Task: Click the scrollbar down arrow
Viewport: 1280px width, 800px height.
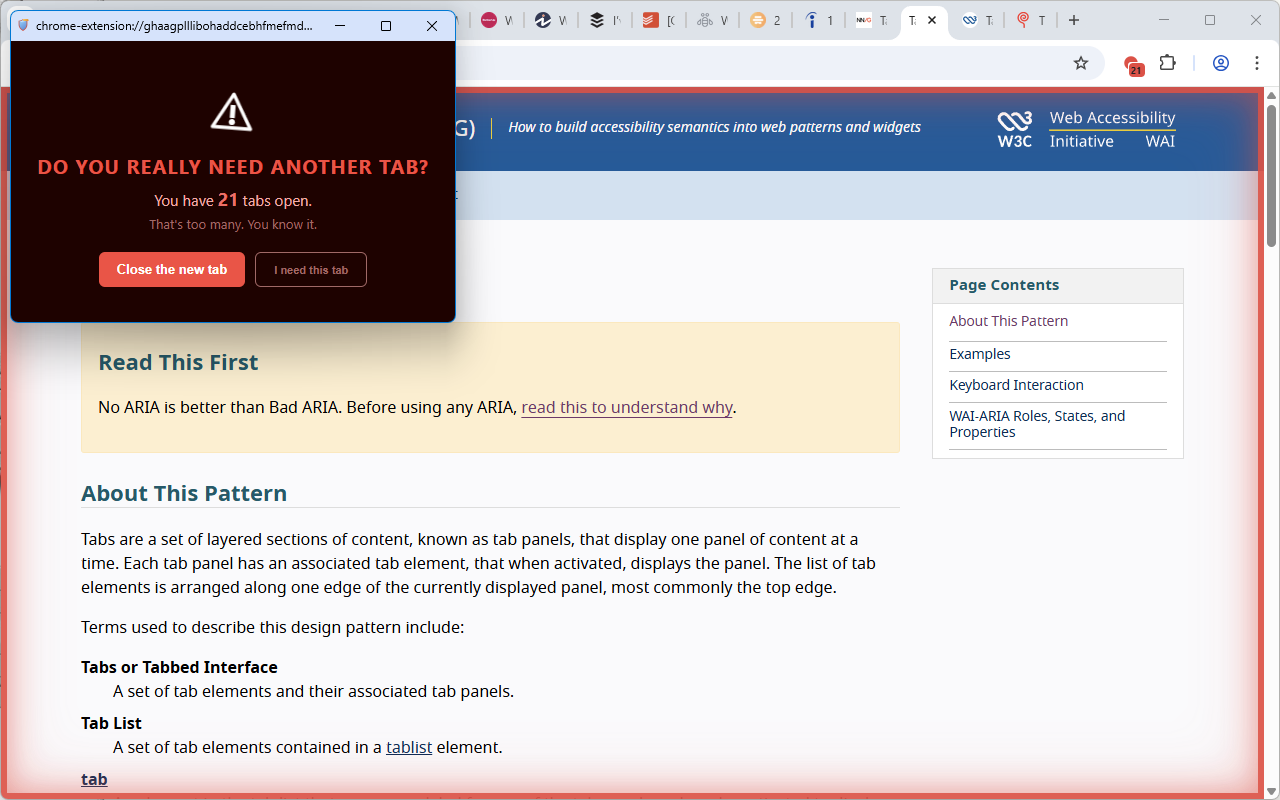Action: (x=1272, y=791)
